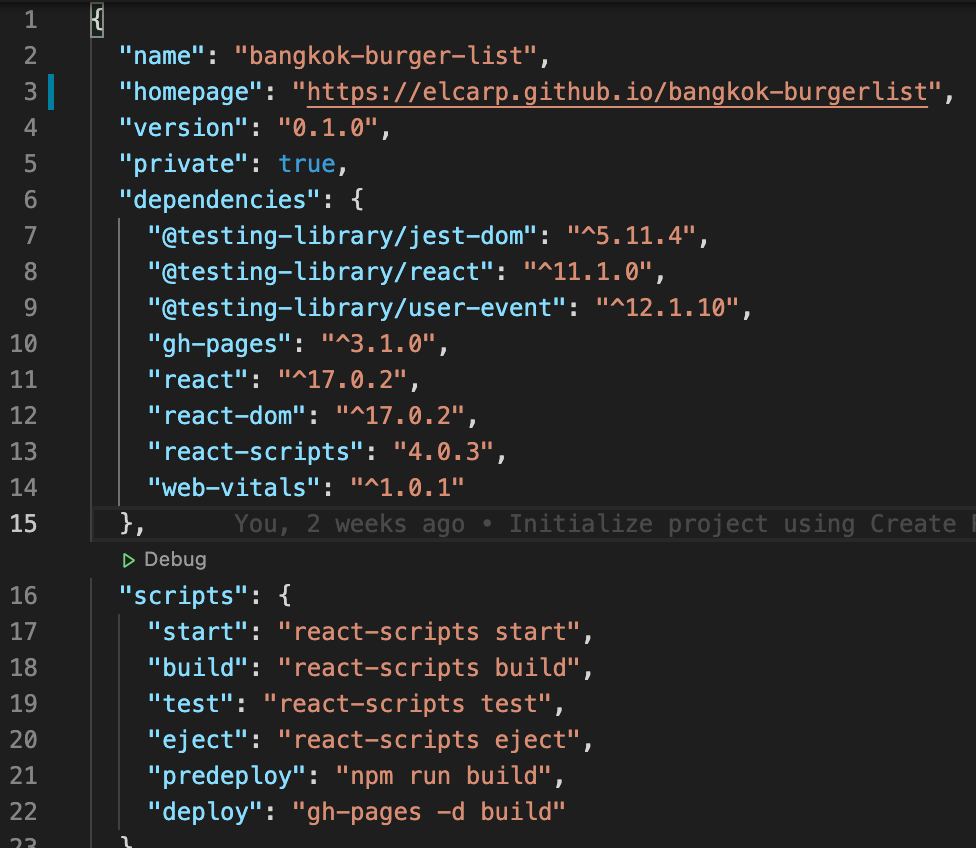Click the "test" script on line 19

189,703
